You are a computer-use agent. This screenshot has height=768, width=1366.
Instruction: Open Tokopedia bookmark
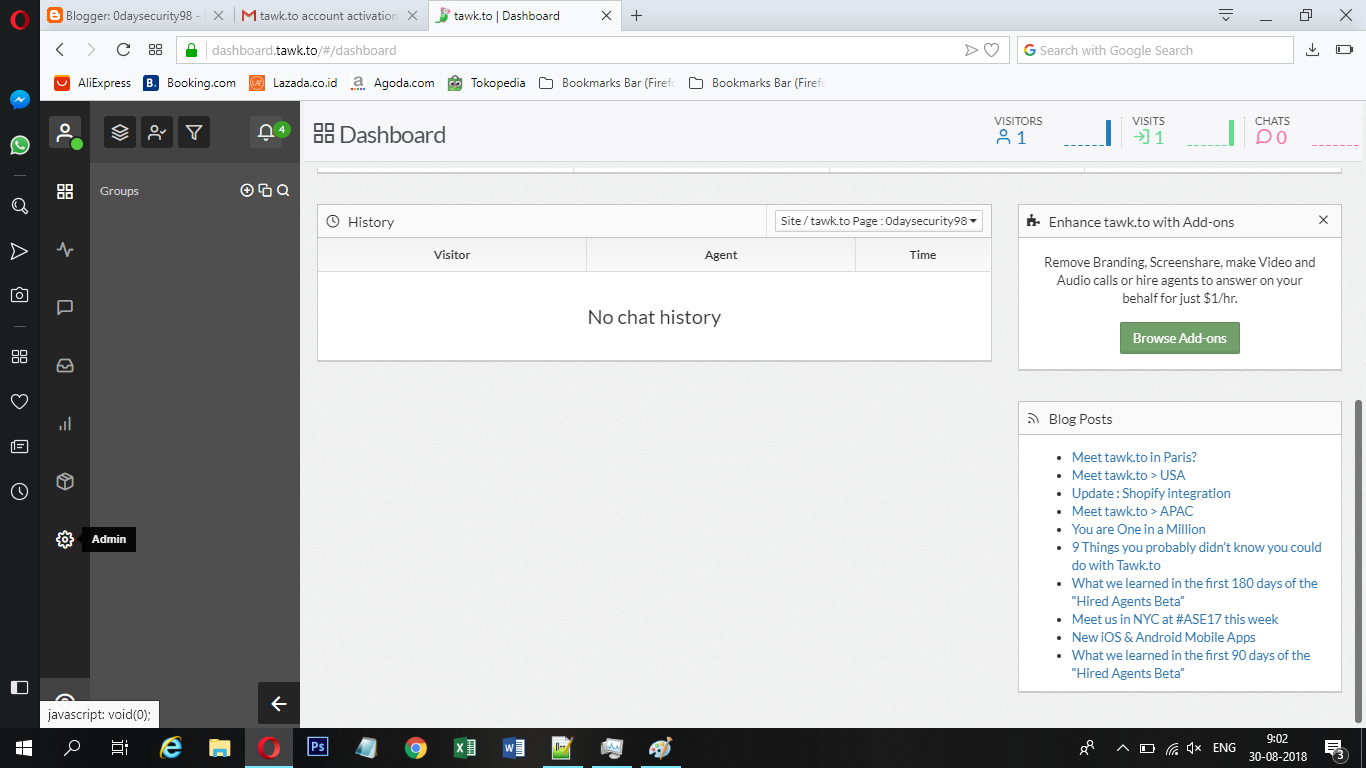487,83
